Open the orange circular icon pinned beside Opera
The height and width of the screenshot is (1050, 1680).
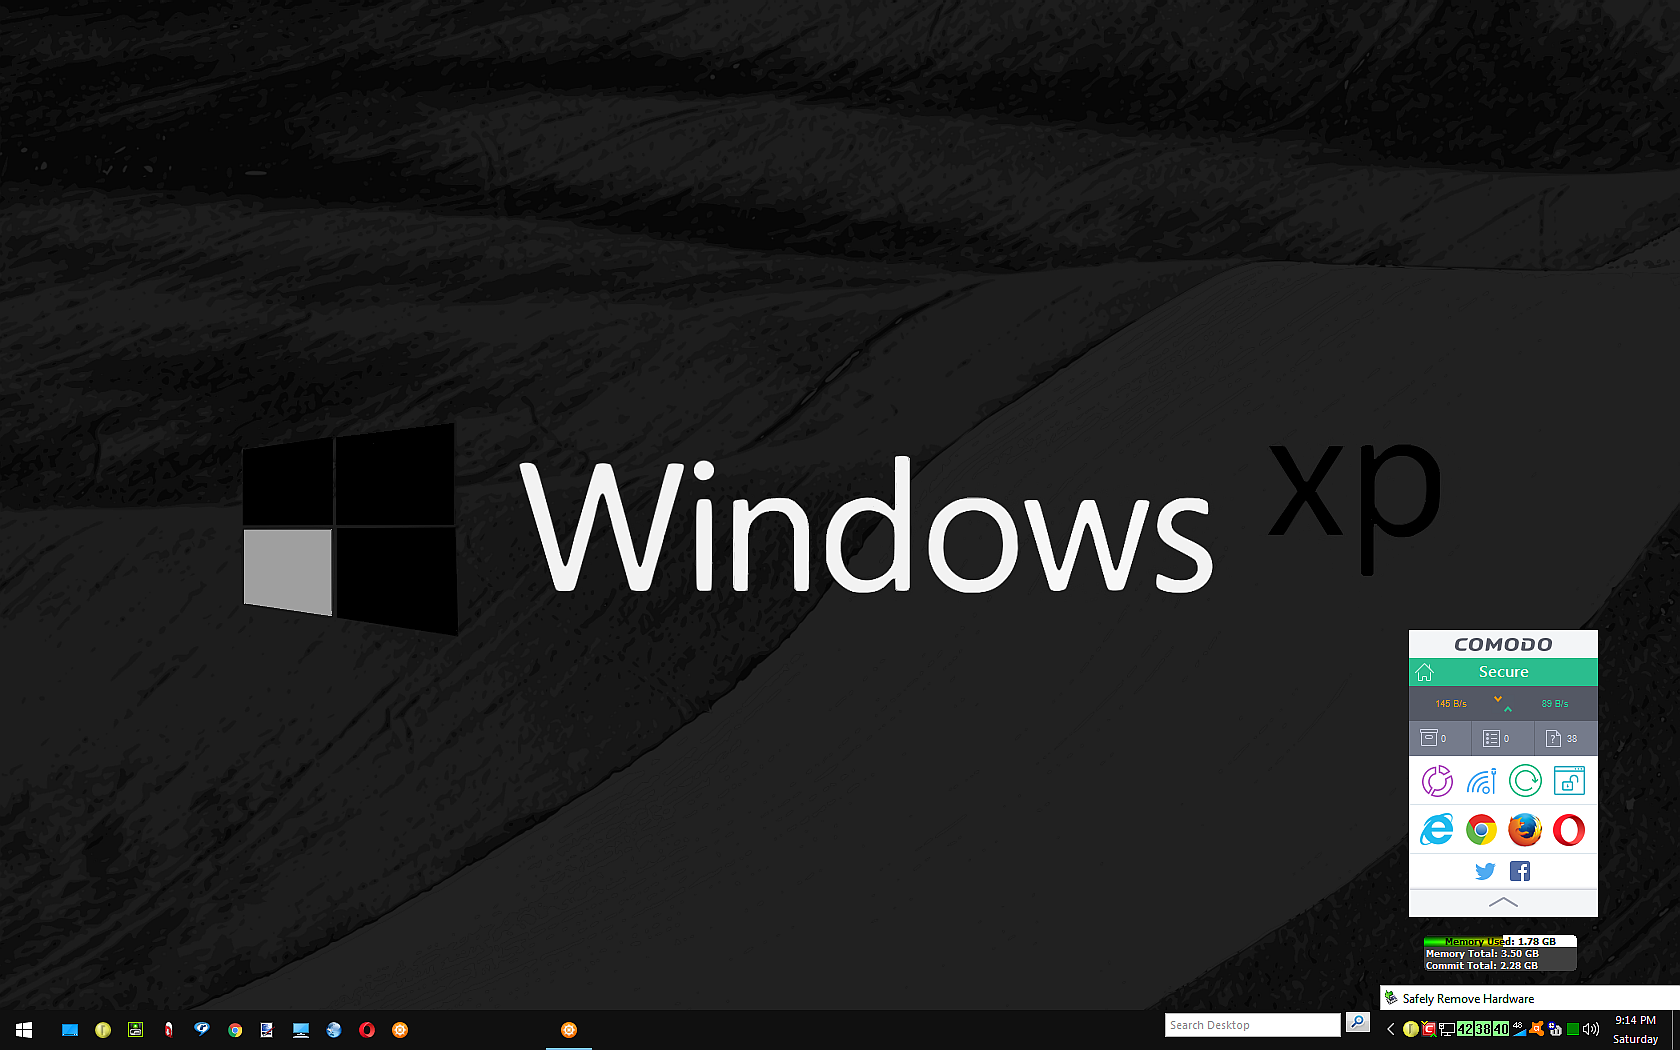point(400,1030)
